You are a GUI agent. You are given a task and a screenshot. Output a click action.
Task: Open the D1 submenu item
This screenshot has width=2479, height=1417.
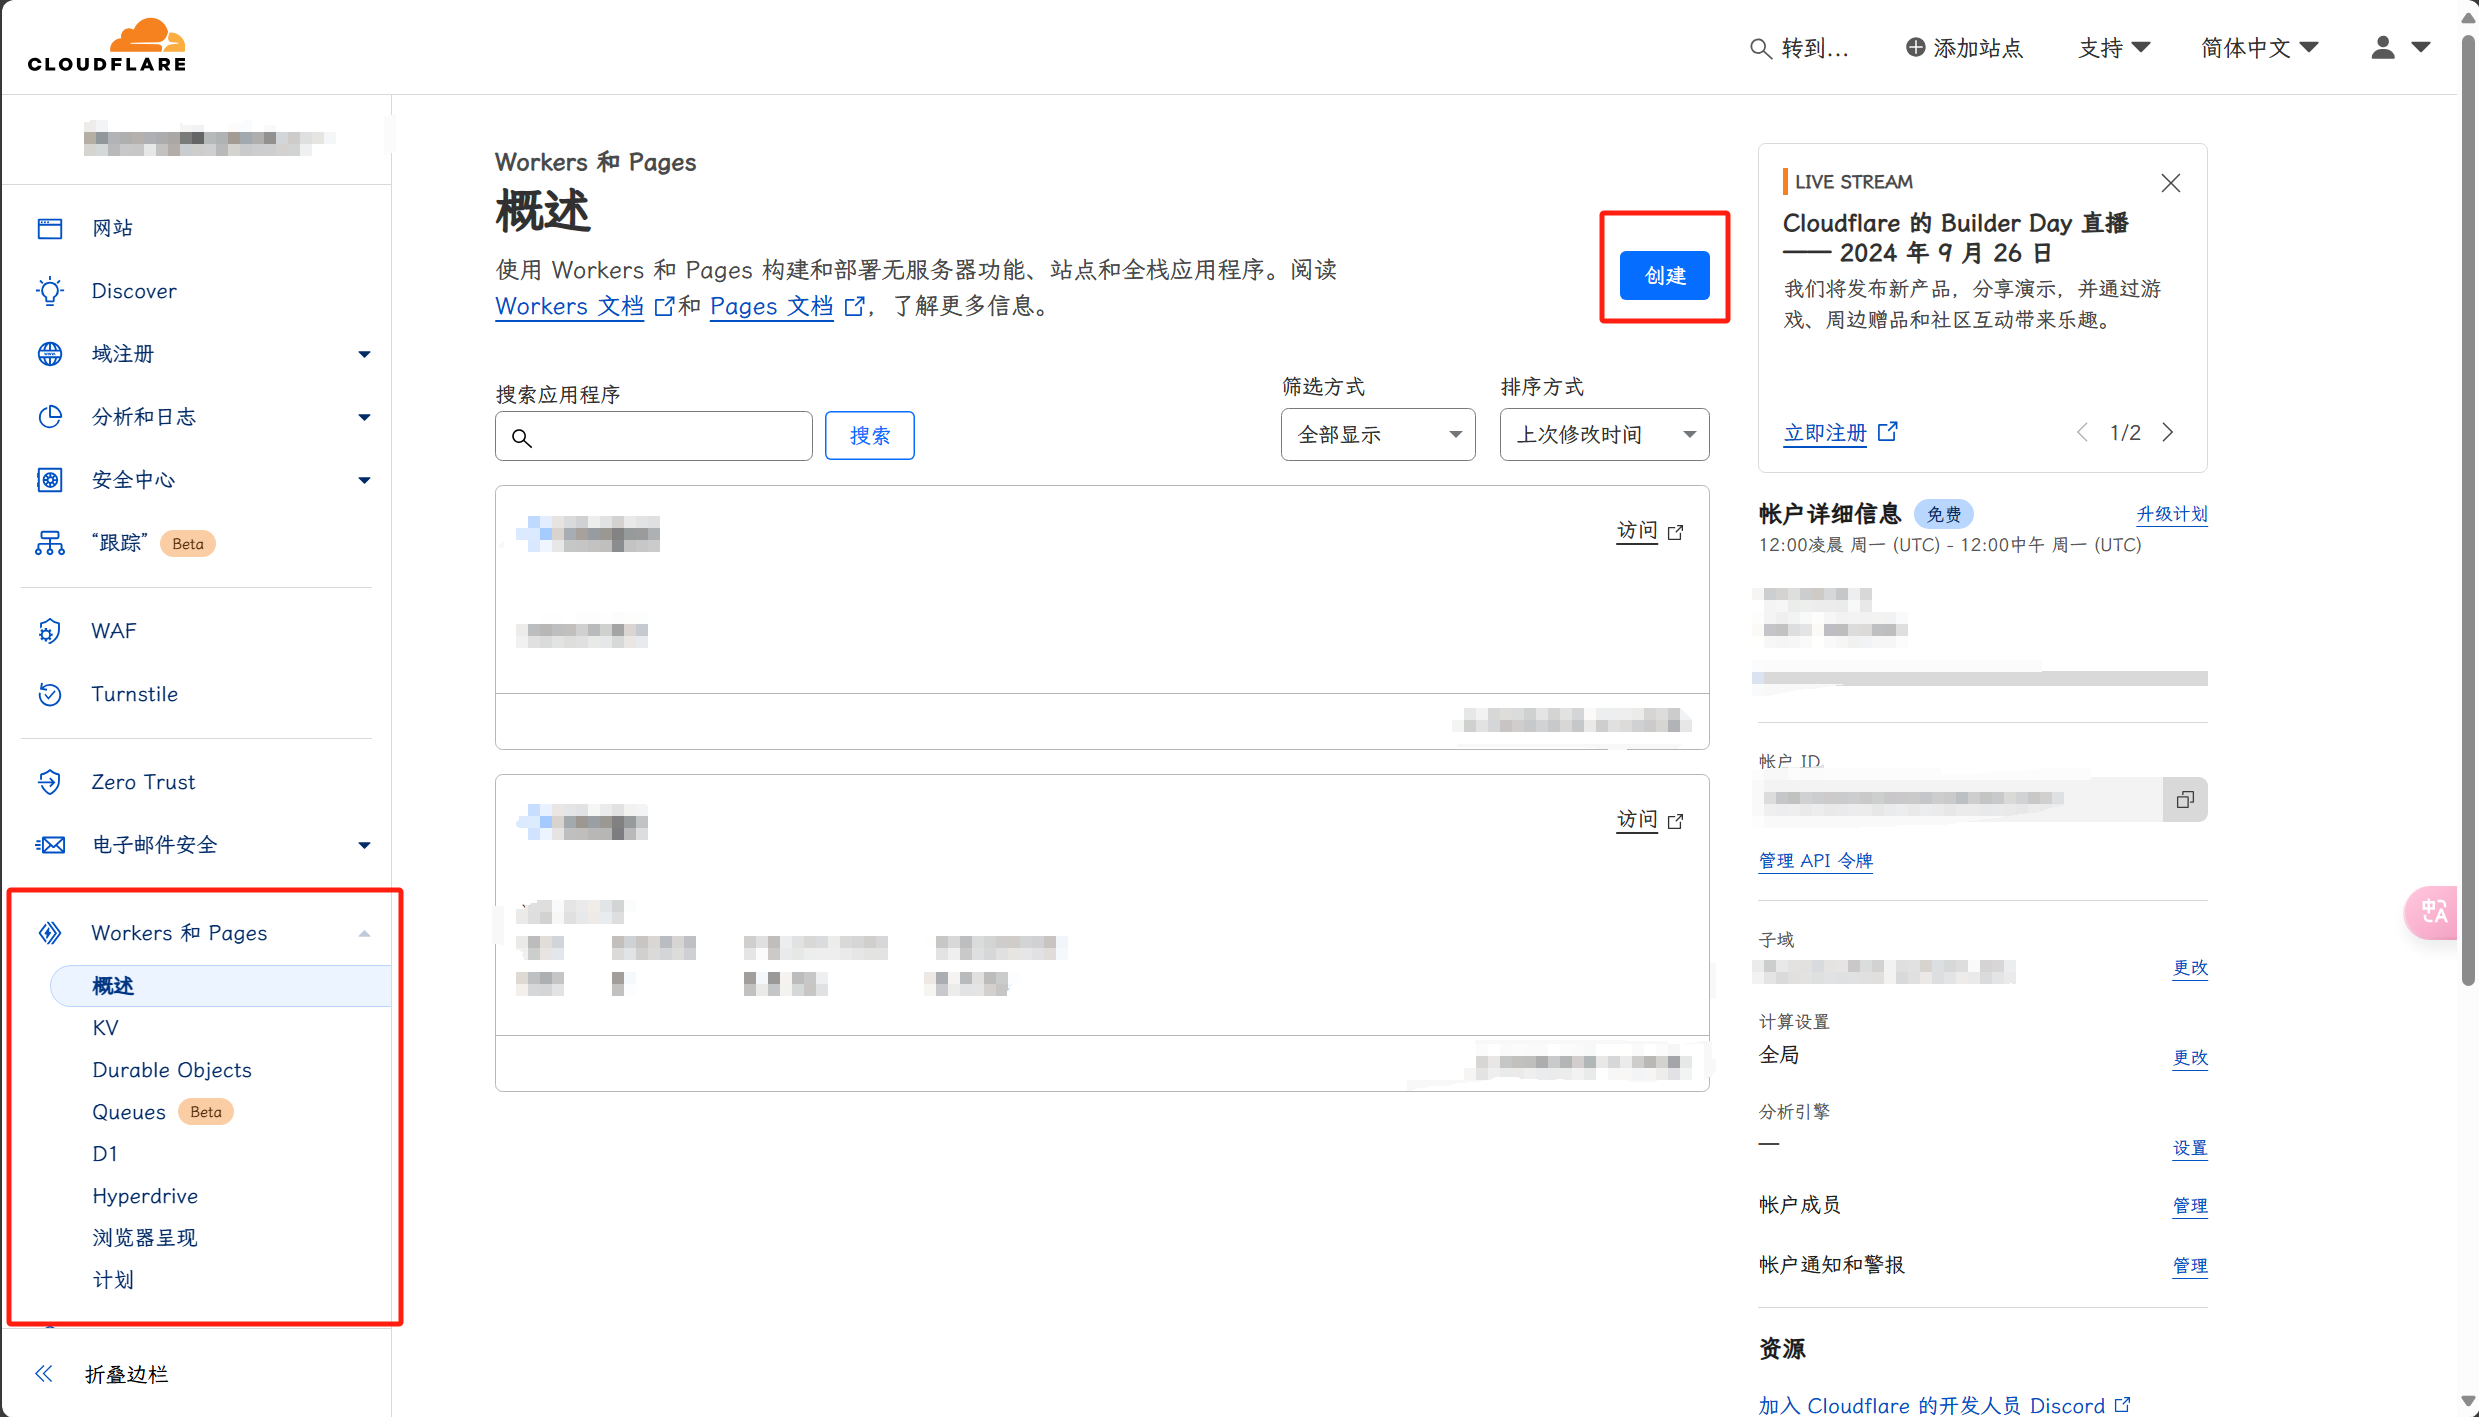pyautogui.click(x=105, y=1154)
